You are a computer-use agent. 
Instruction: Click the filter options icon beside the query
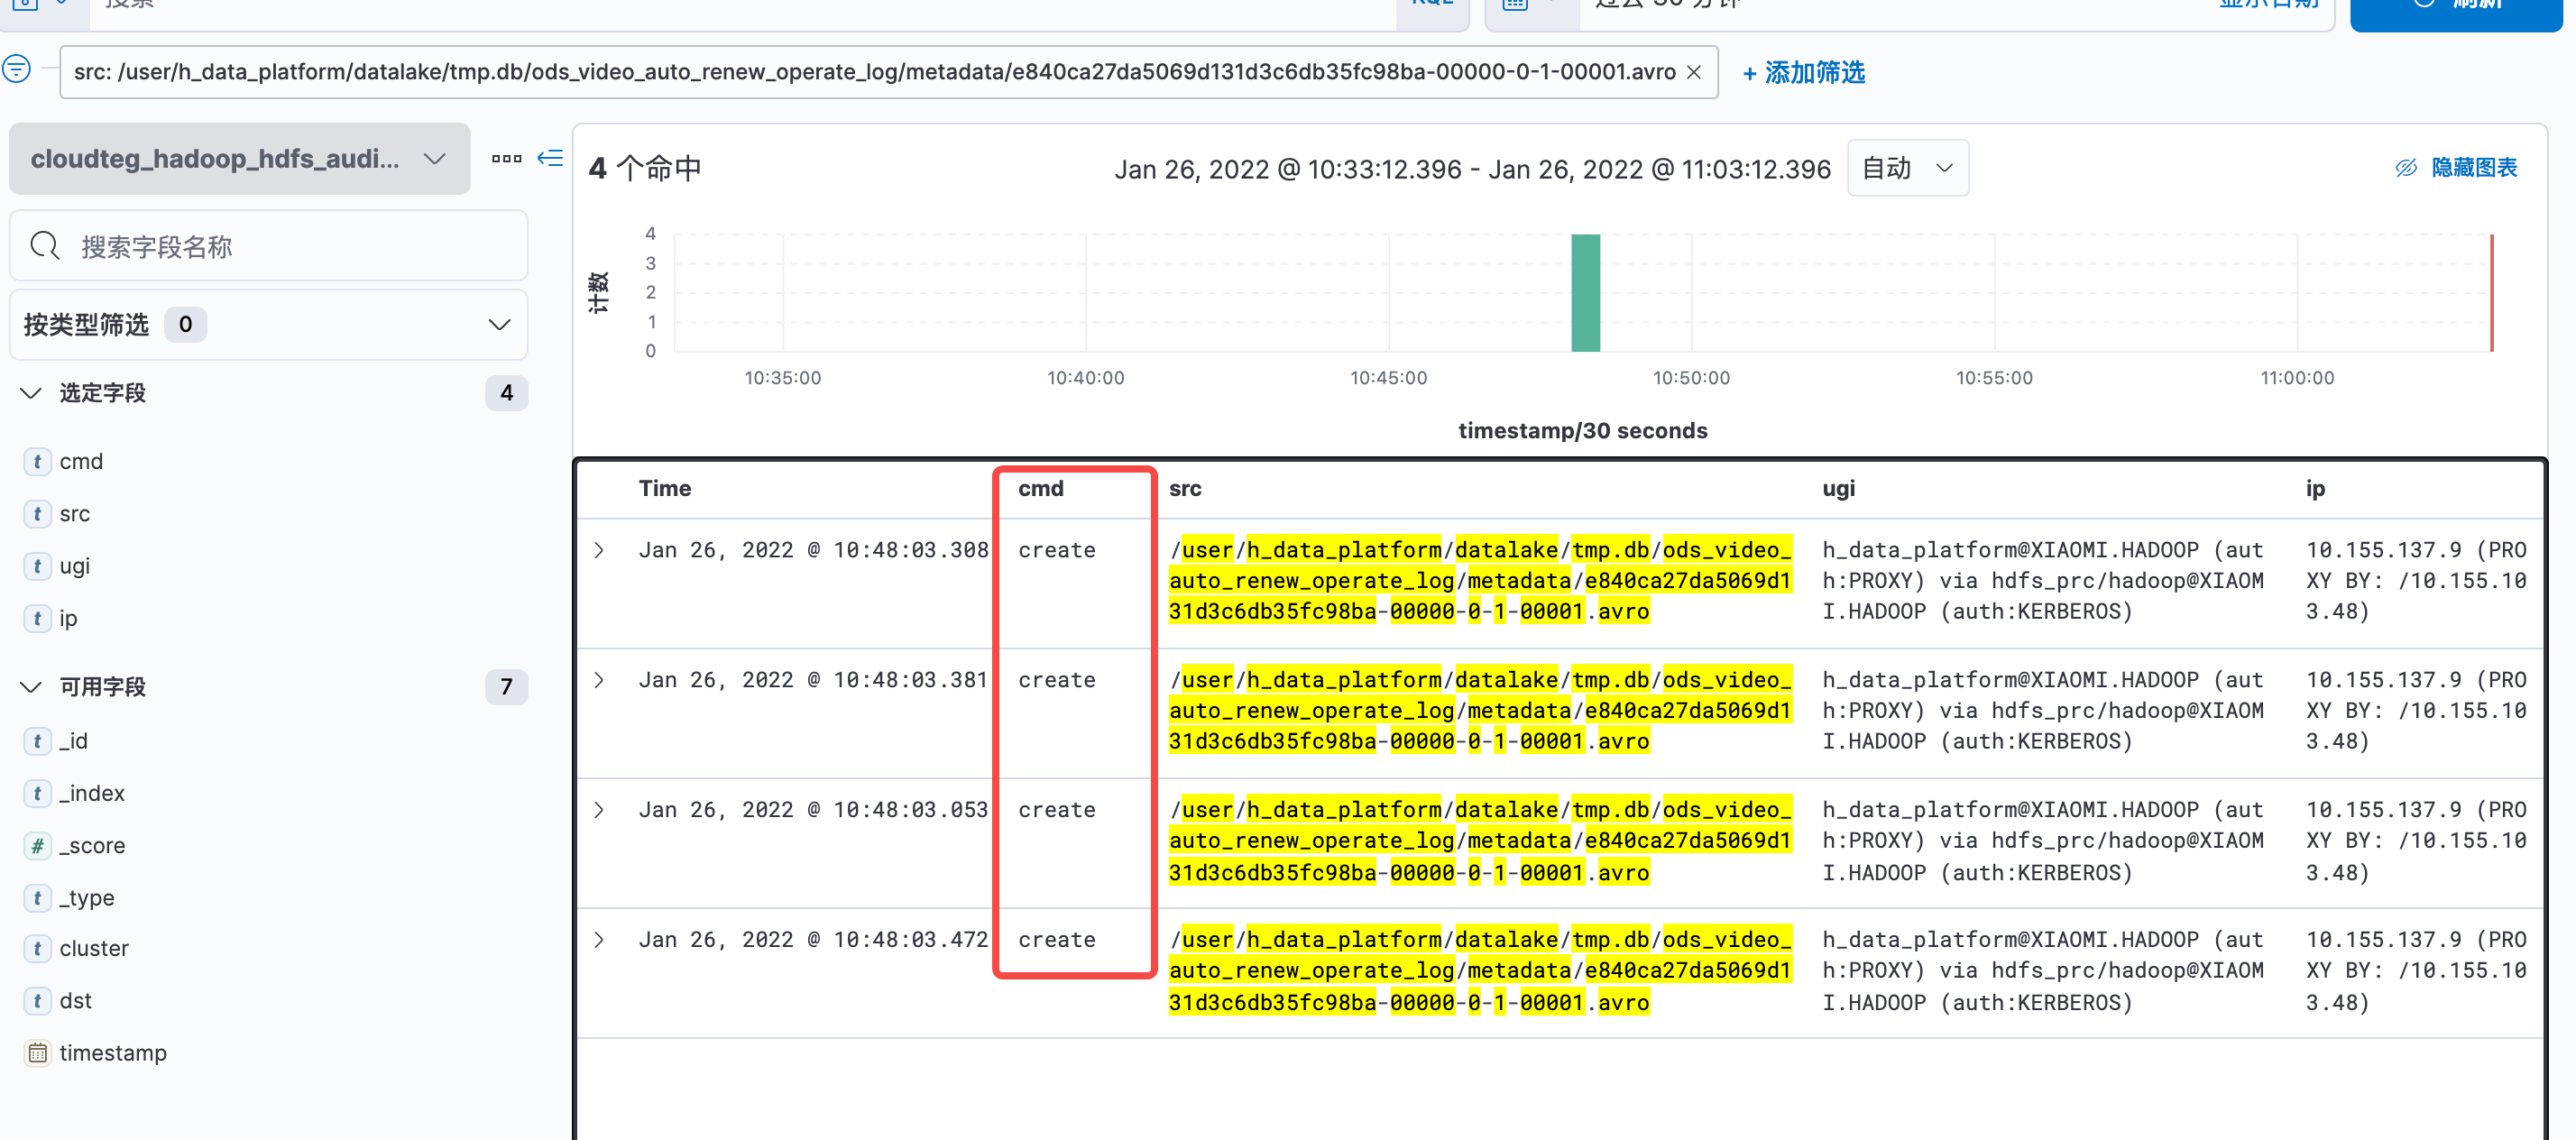click(17, 69)
